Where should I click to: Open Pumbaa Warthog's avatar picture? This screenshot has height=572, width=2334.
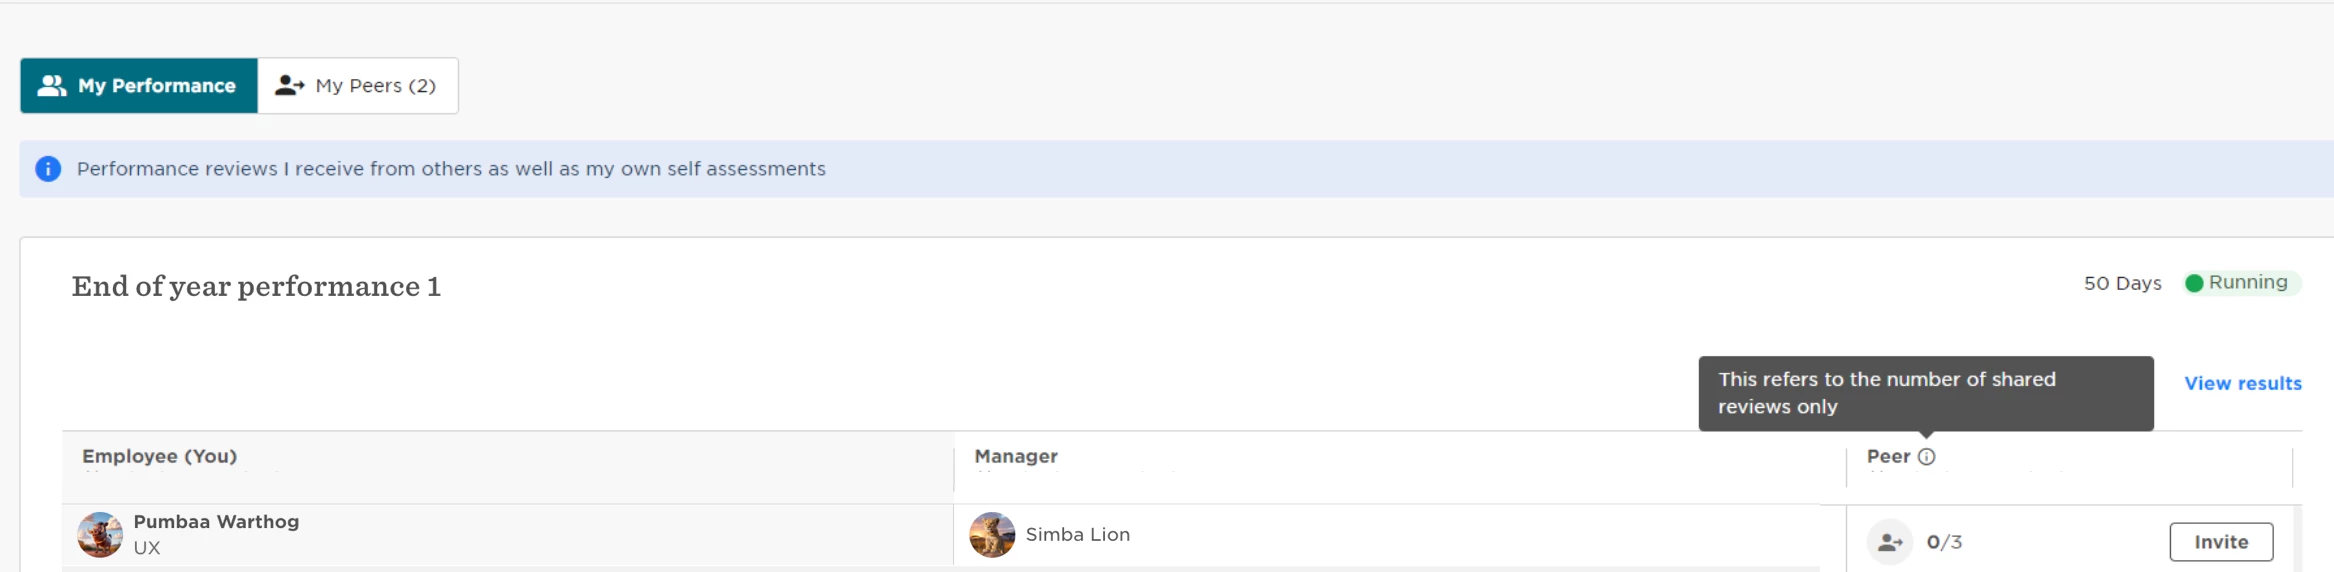click(100, 535)
